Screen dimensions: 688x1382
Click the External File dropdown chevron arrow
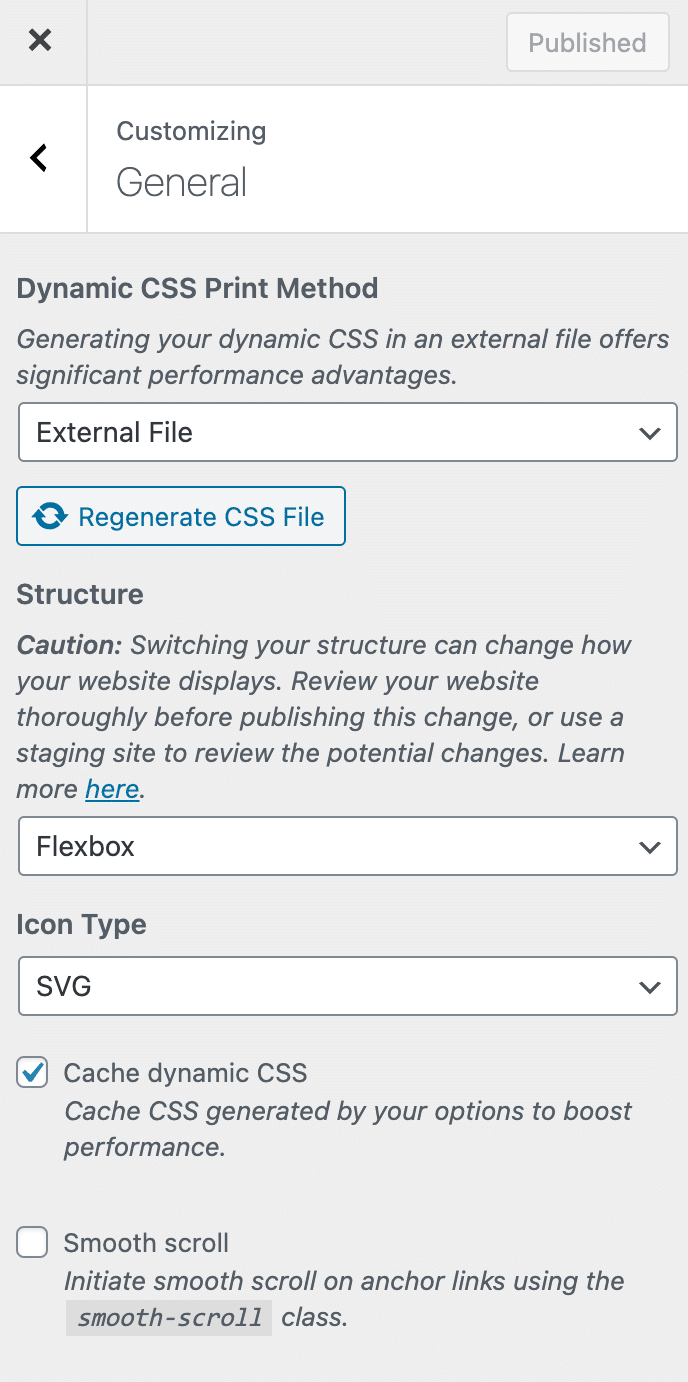(x=650, y=433)
